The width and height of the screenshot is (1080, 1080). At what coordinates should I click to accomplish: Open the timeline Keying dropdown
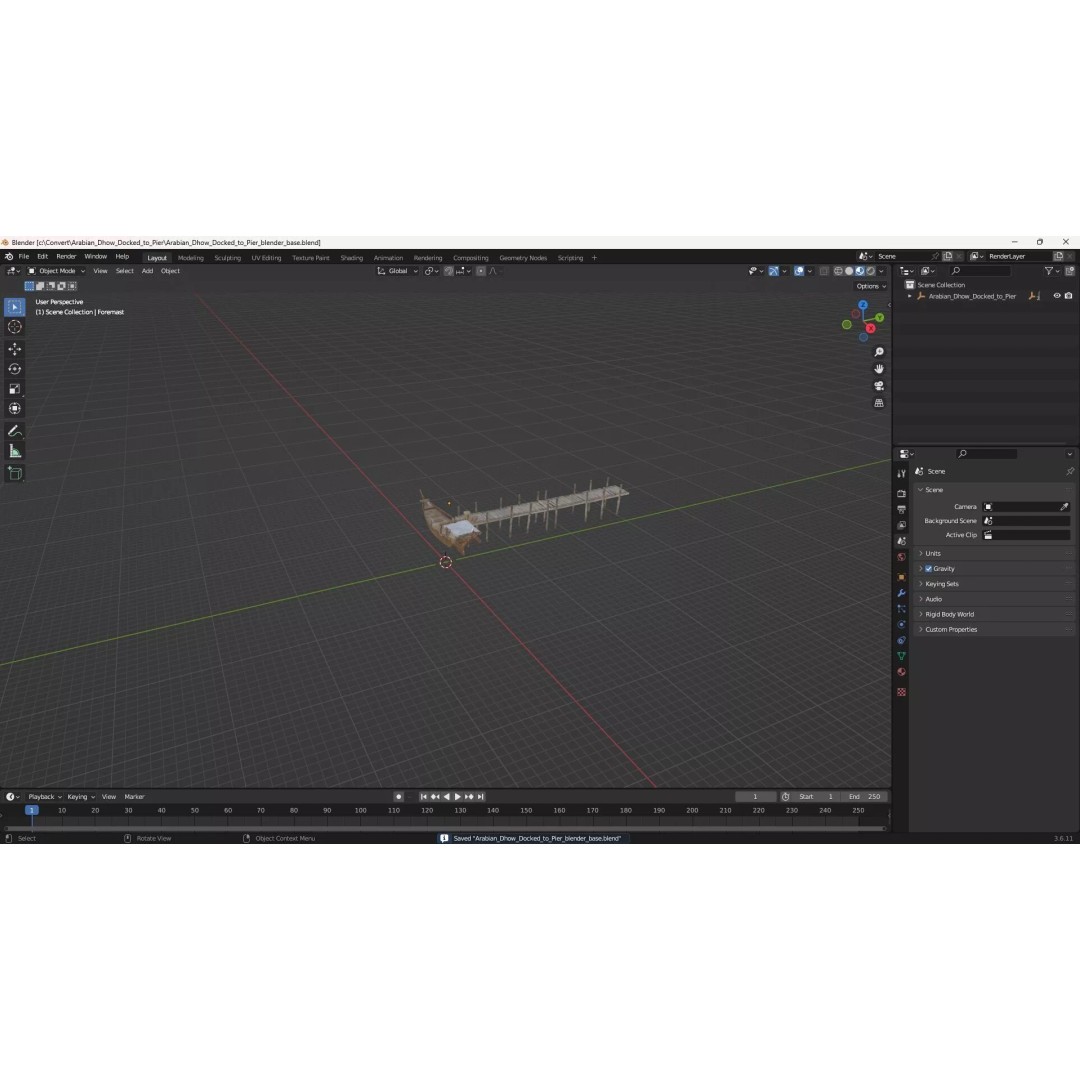point(81,797)
